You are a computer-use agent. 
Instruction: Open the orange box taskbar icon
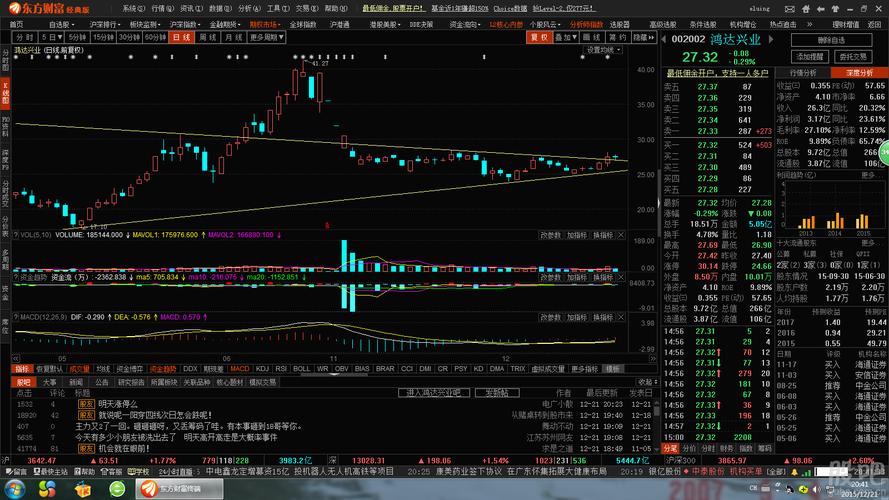(x=83, y=489)
